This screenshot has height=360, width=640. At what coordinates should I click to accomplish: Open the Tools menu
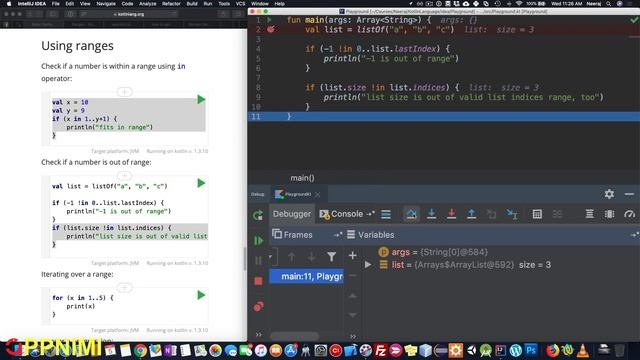click(x=224, y=4)
